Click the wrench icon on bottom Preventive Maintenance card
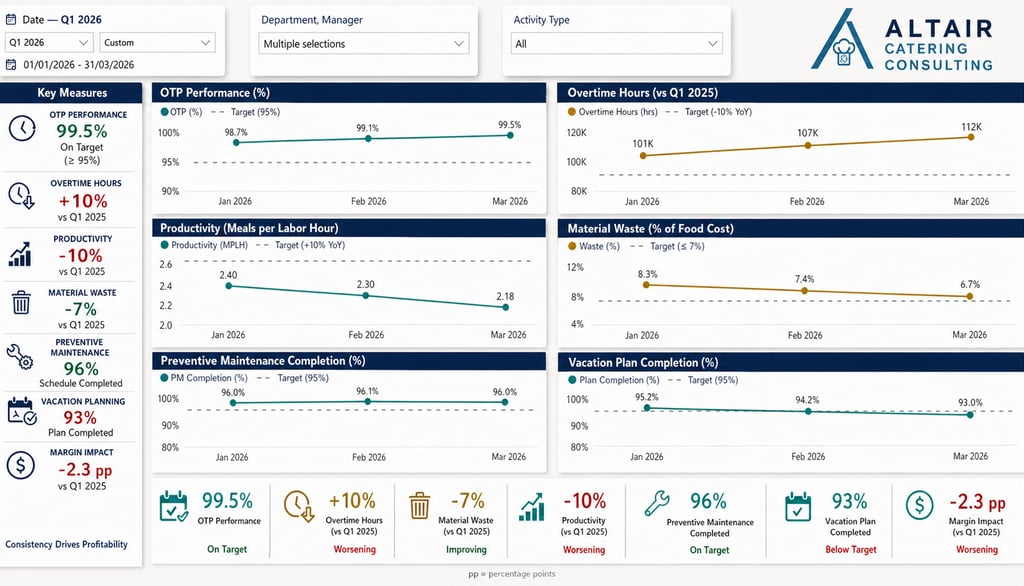Screen dimensions: 1024x586 coord(656,503)
